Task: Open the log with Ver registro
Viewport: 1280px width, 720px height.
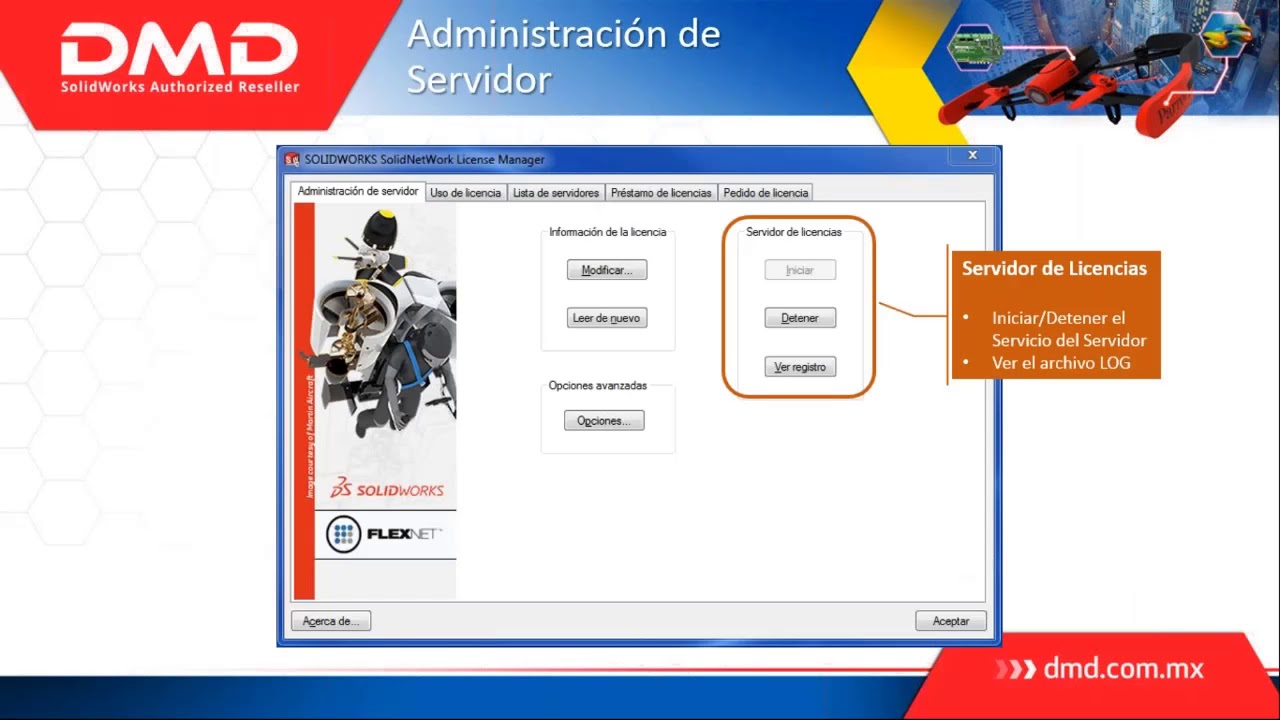Action: pos(800,367)
